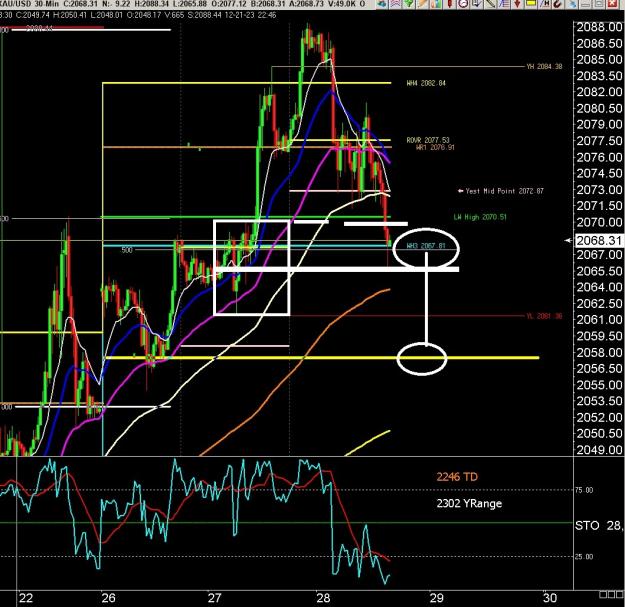Screen dimensions: 625x607
Task: Click the pink wavy lines indicator icon
Action: pos(395,4)
